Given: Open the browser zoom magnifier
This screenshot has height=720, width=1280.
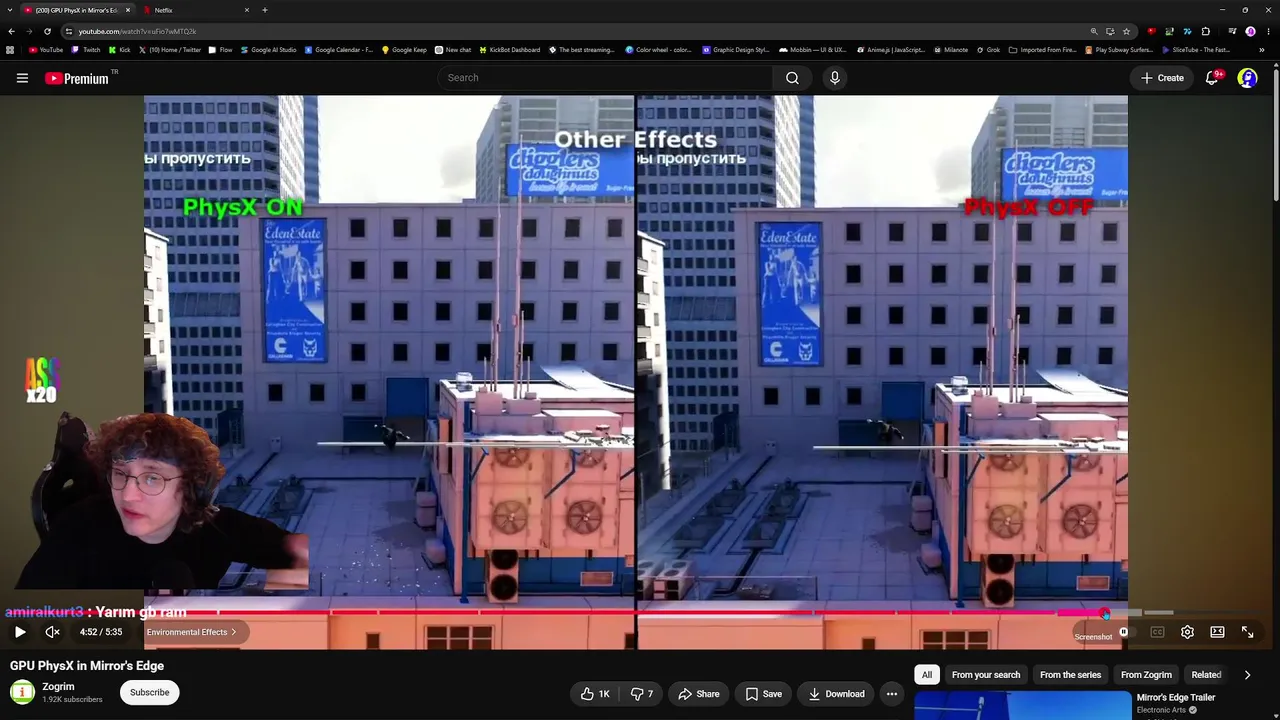Looking at the screenshot, I should click(x=1094, y=31).
